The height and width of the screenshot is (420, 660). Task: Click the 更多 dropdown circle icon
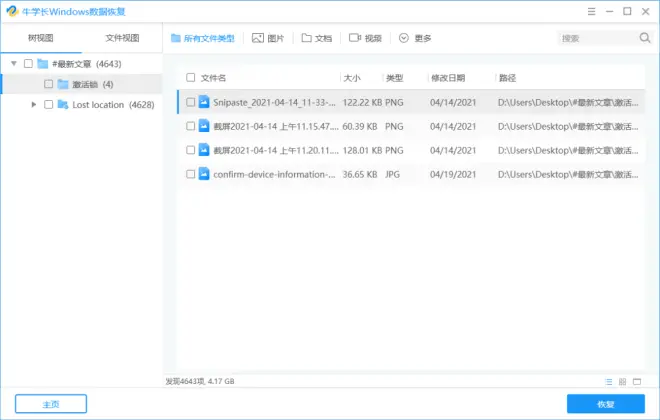(404, 38)
